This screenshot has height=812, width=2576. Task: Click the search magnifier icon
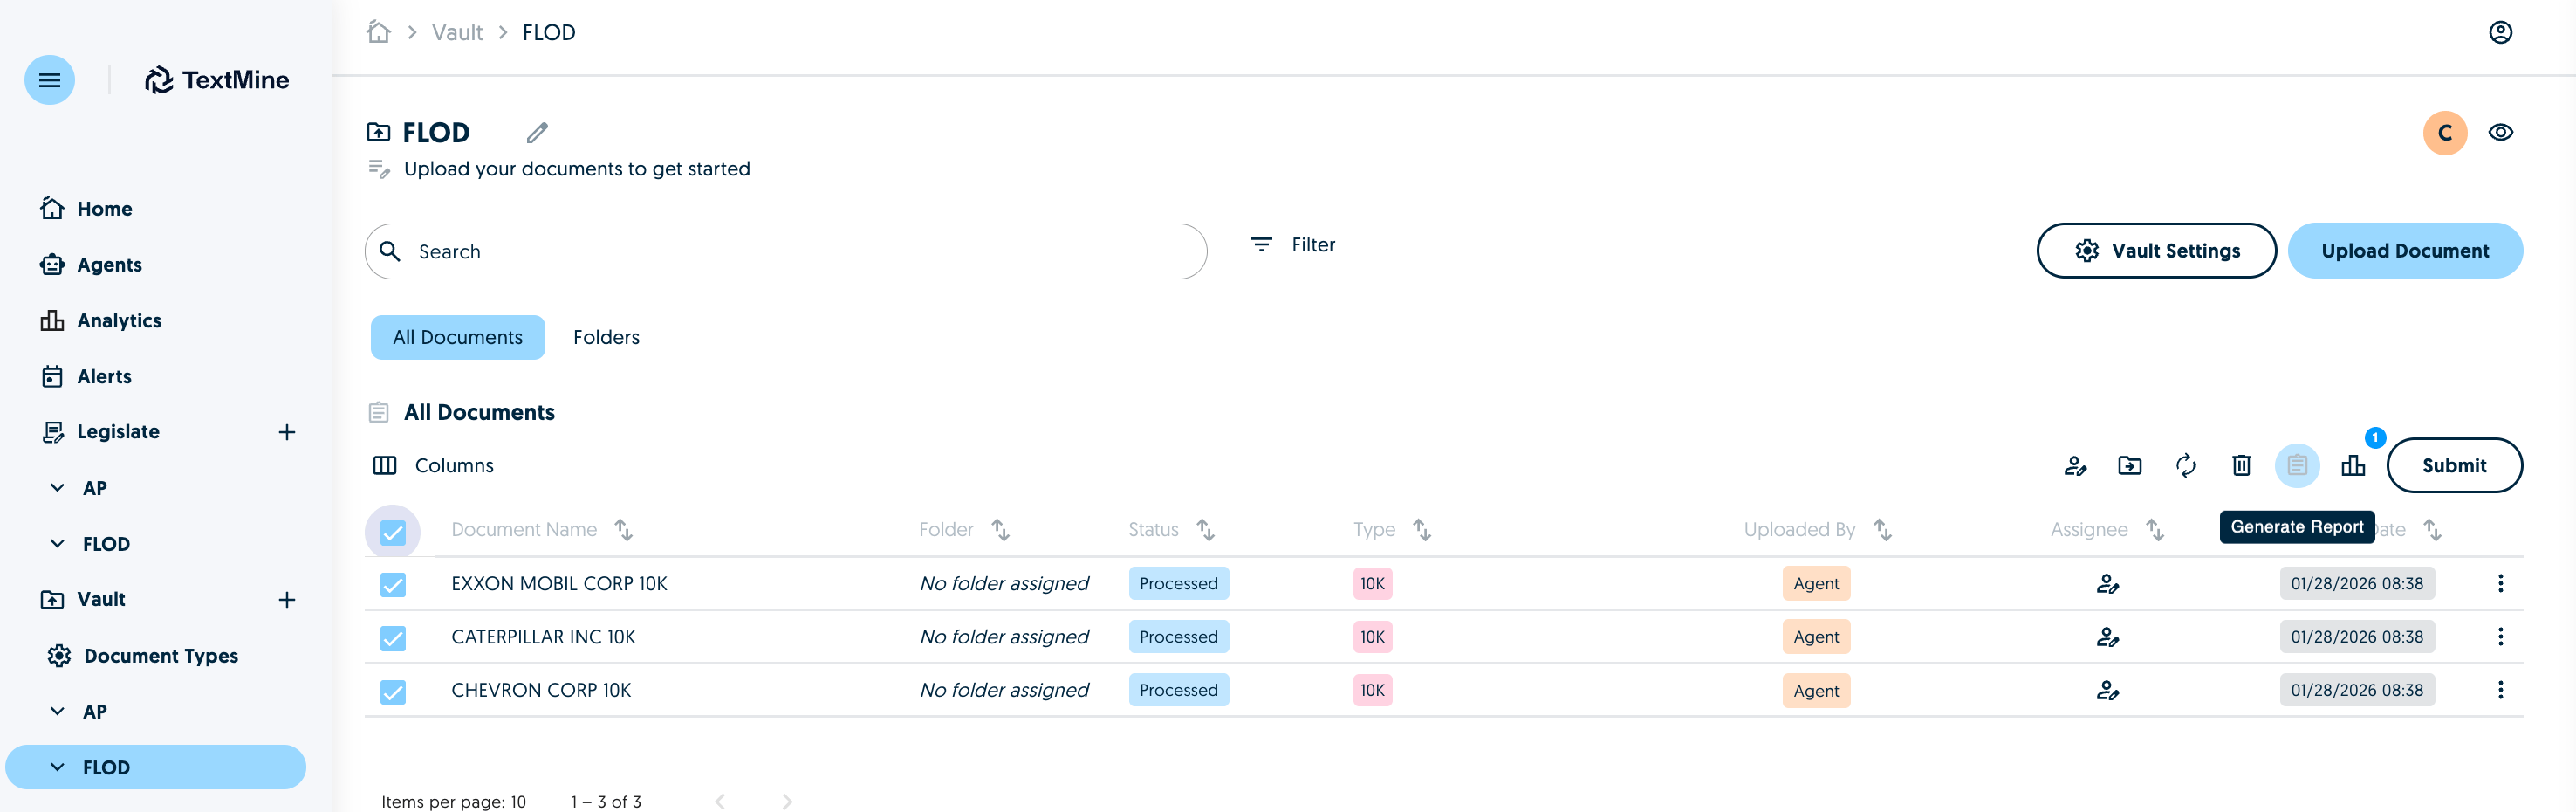pyautogui.click(x=390, y=251)
